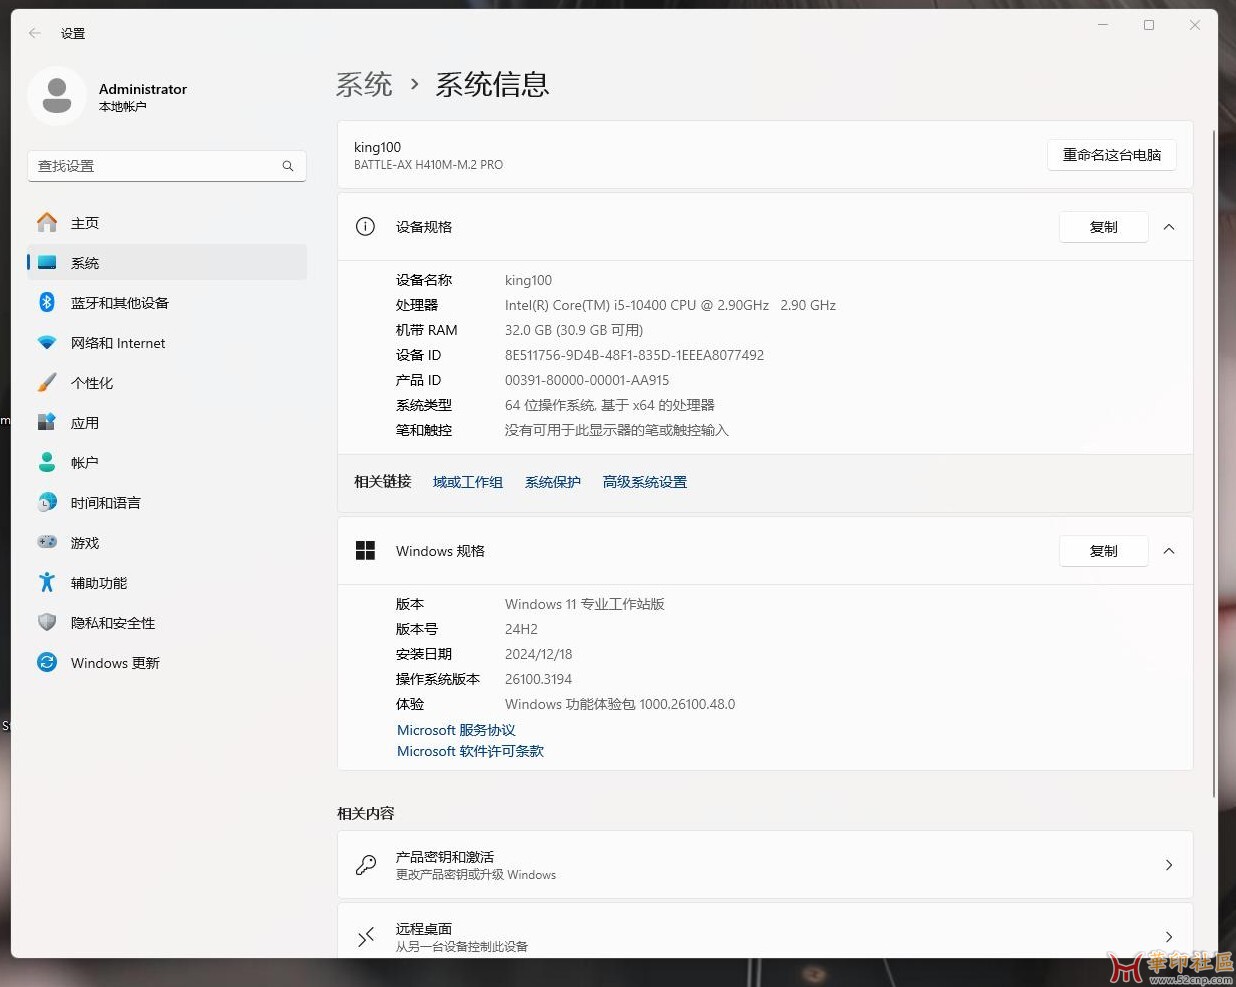Screen dimensions: 1236x987
Task: Open 产品密钥和激活 via its right chevron
Action: (x=1169, y=865)
